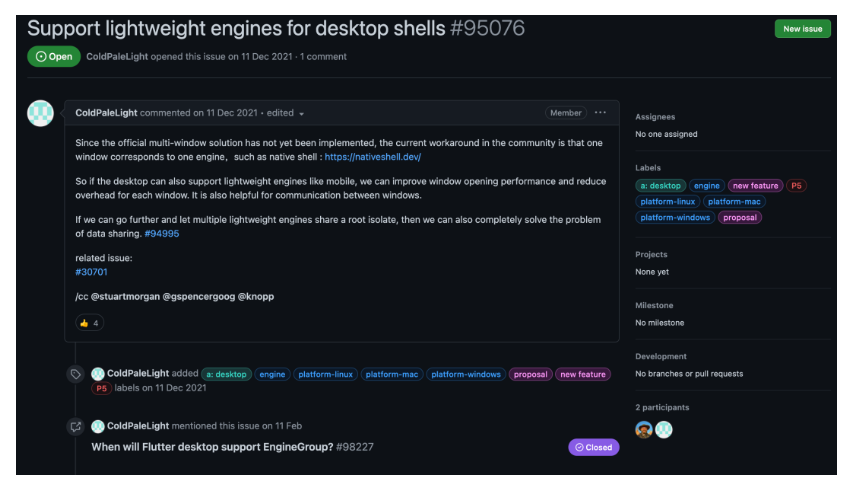The height and width of the screenshot is (496, 857).
Task: Click ColdPaleLight author name in issue header
Action: click(x=117, y=56)
